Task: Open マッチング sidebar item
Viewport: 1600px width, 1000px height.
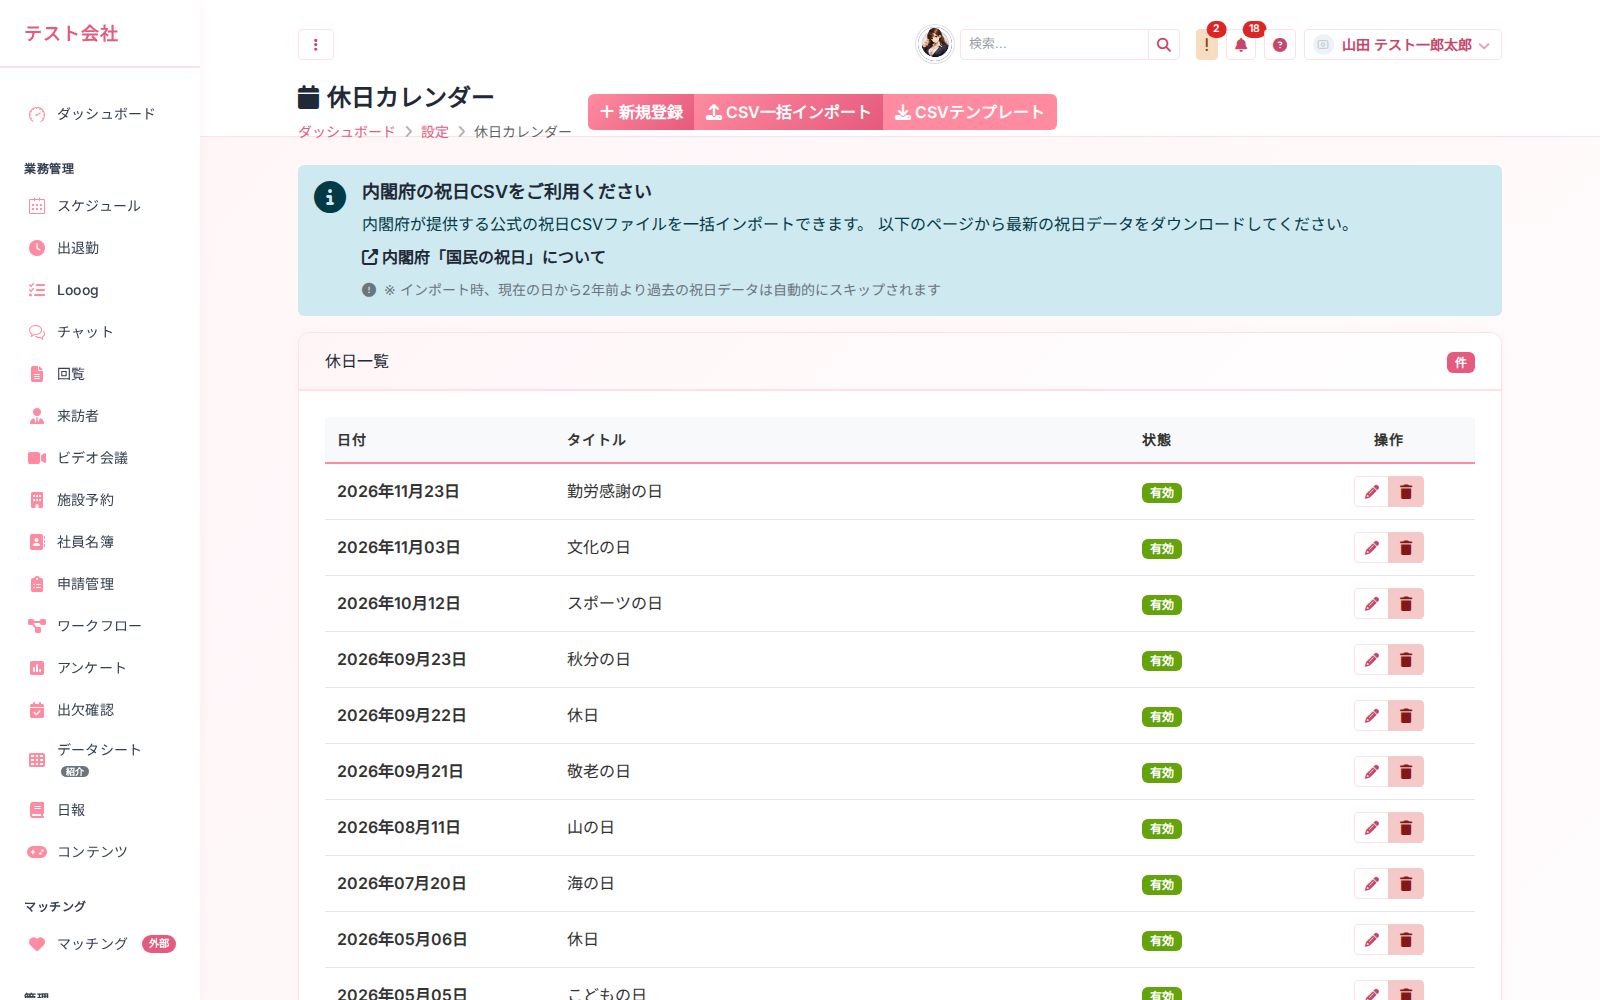Action: (100, 944)
